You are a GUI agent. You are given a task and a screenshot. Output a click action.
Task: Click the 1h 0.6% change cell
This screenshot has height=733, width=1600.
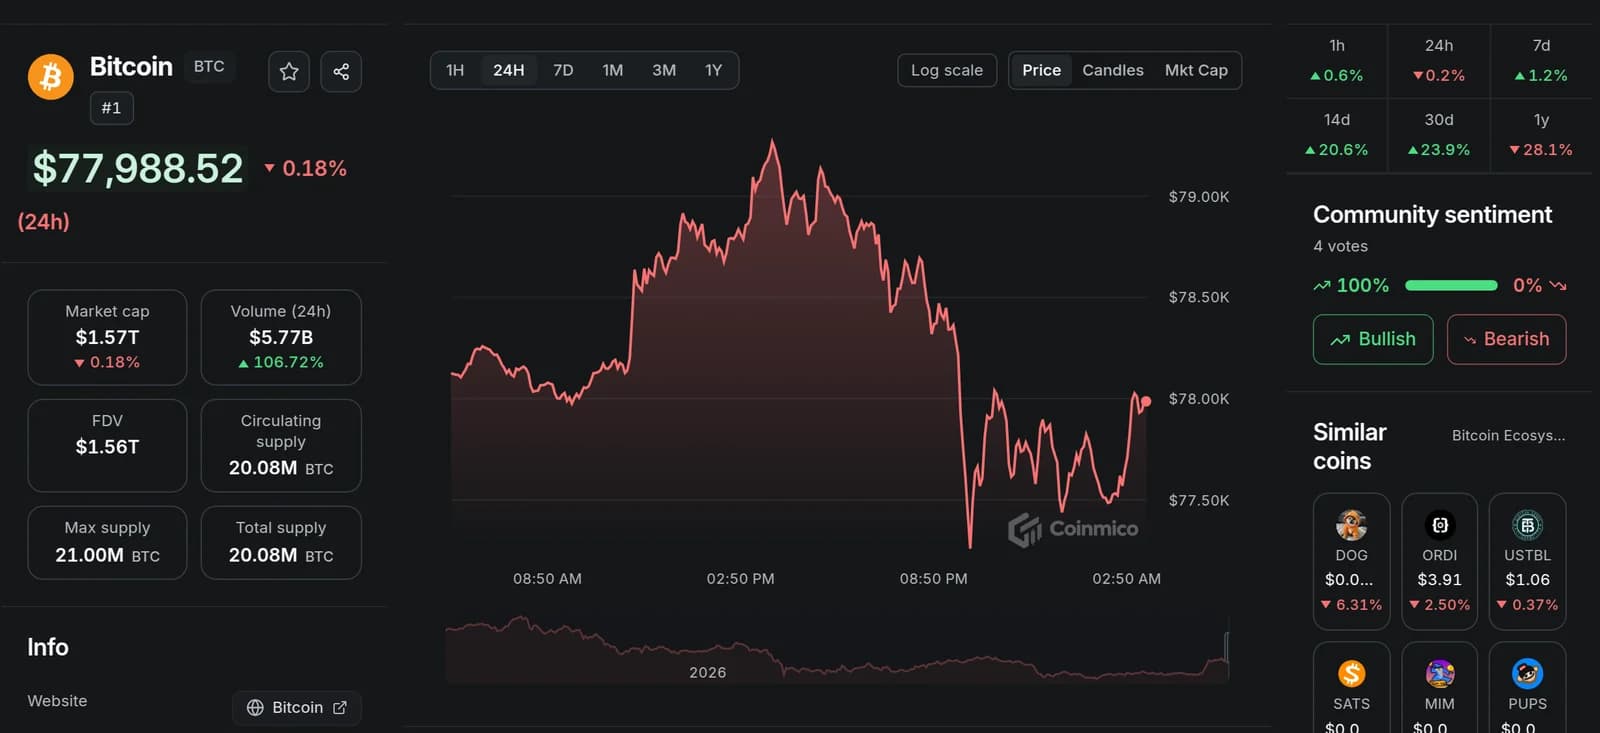coord(1337,61)
